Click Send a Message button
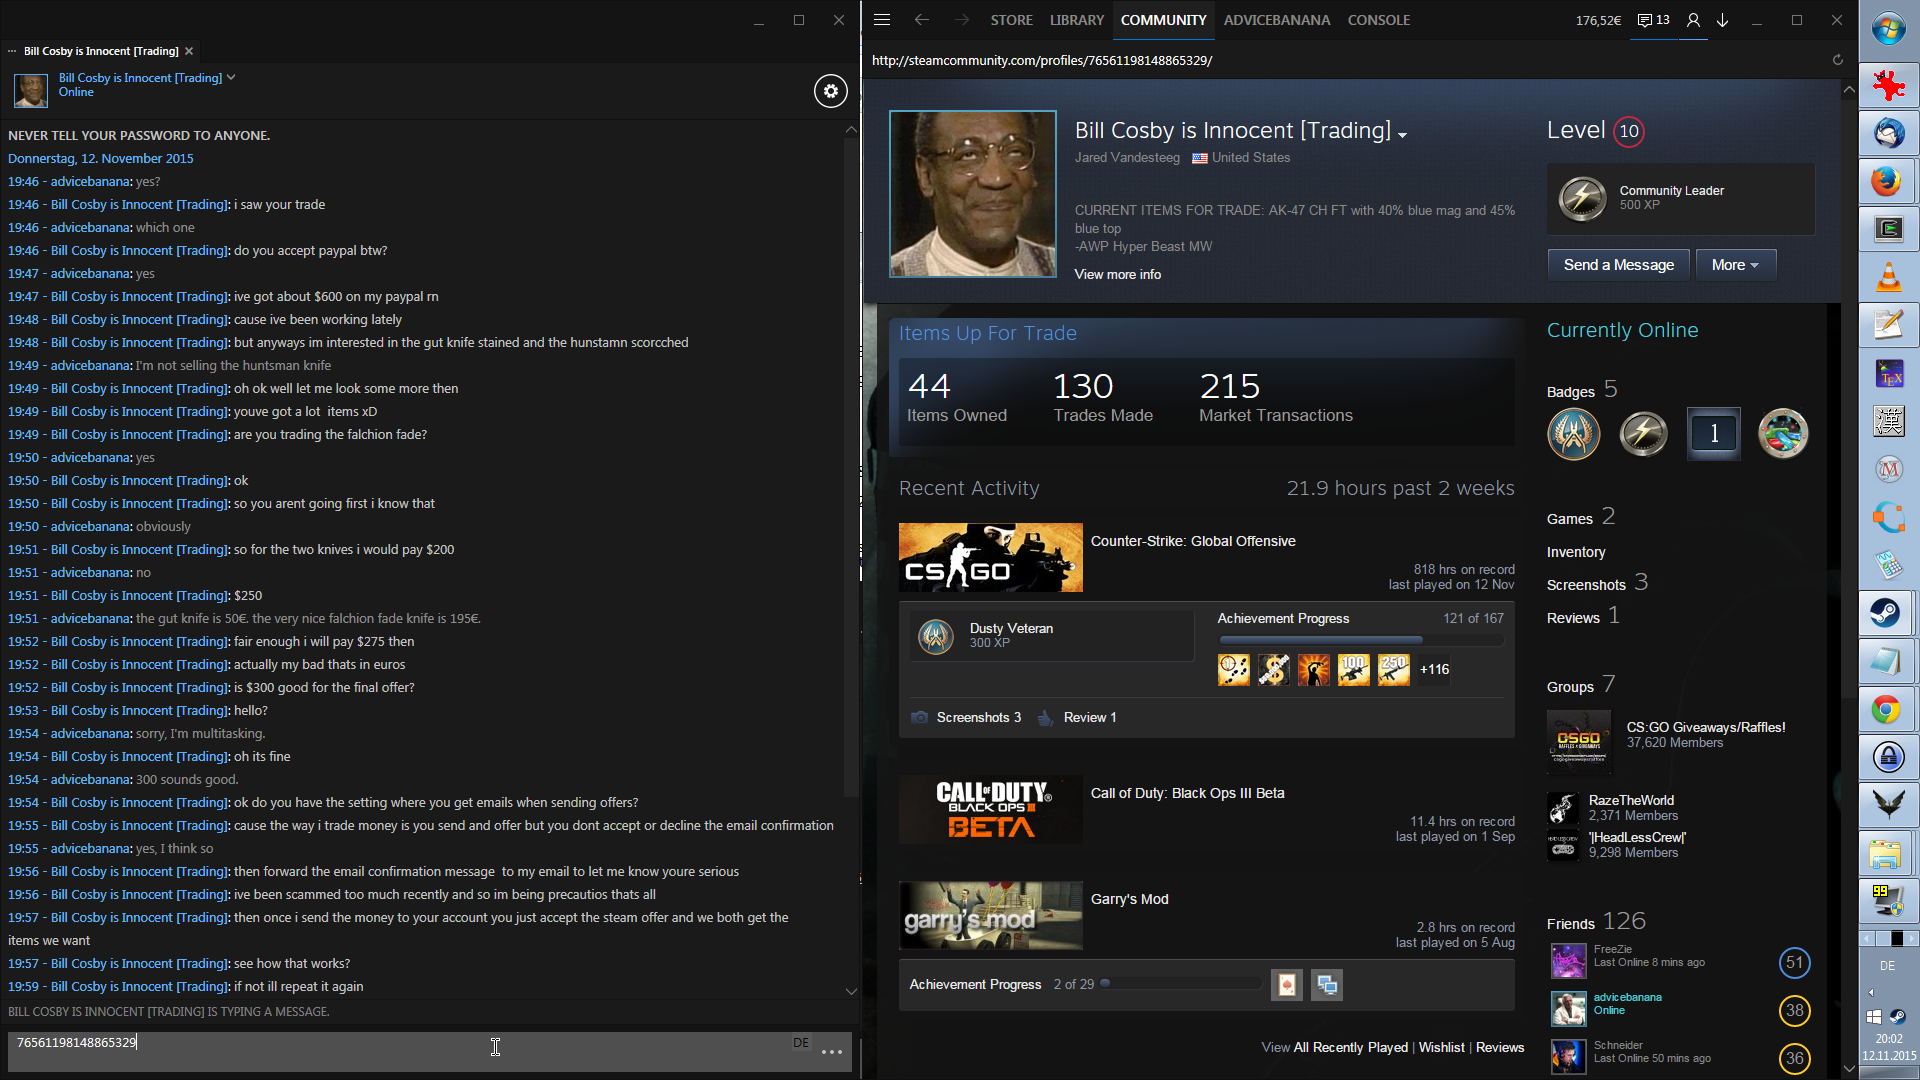The height and width of the screenshot is (1080, 1920). tap(1618, 265)
